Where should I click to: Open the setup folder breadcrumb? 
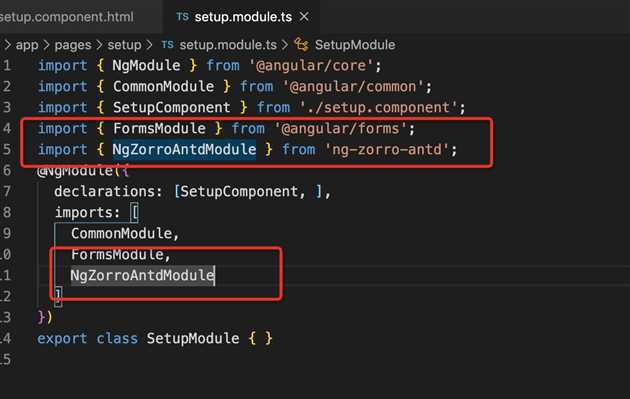124,45
